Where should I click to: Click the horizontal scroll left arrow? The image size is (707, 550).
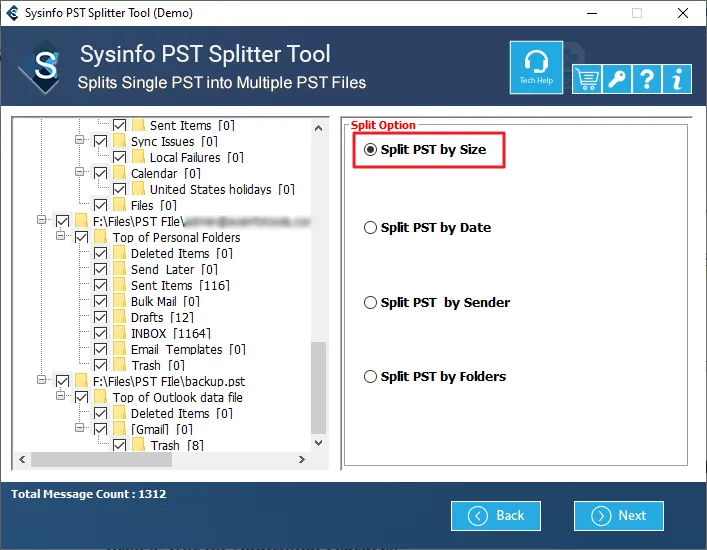(x=22, y=460)
